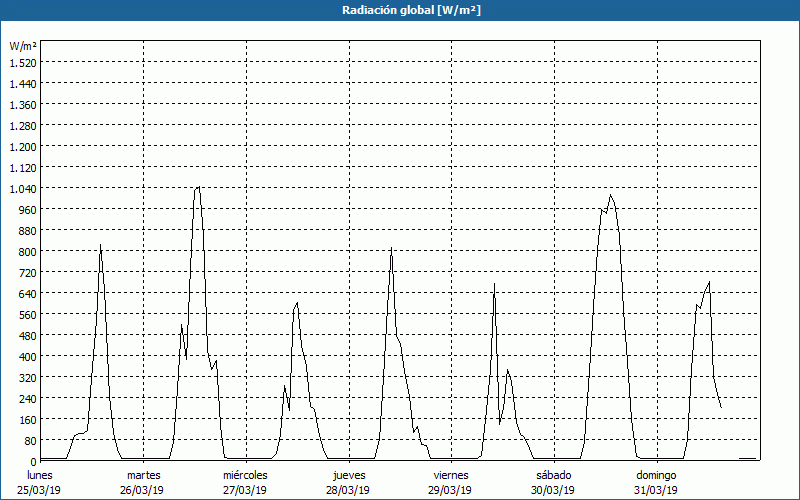Click the 80 y-axis value
800x500 pixels.
(31, 440)
